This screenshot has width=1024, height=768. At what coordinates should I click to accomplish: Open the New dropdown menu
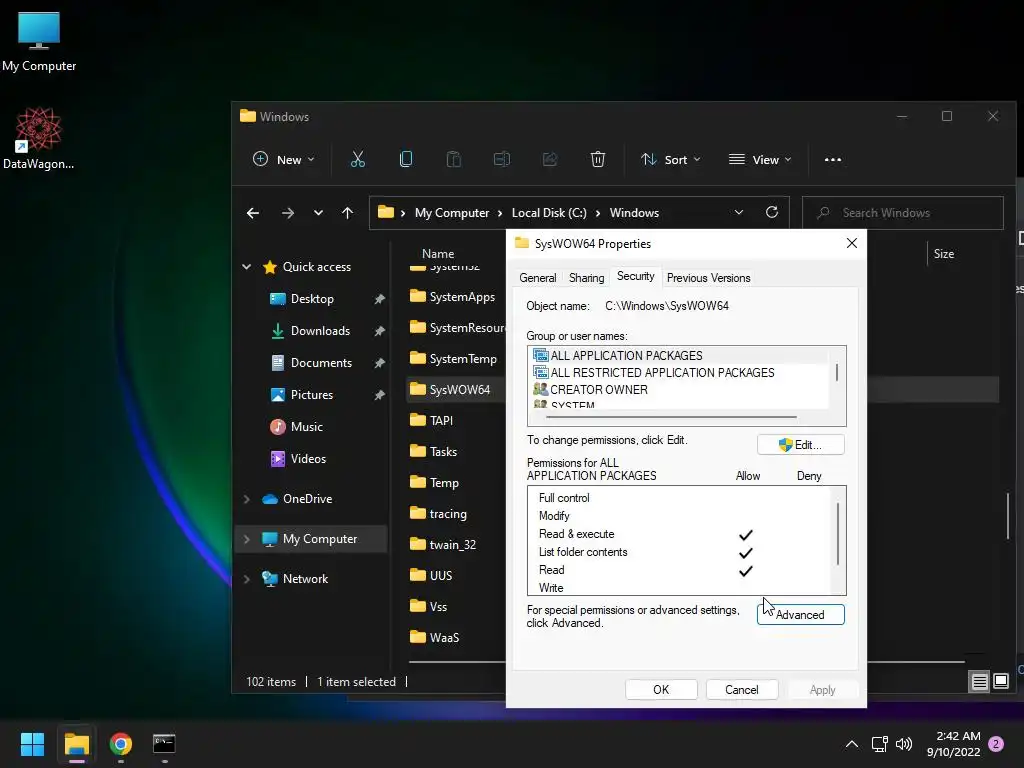pos(283,159)
